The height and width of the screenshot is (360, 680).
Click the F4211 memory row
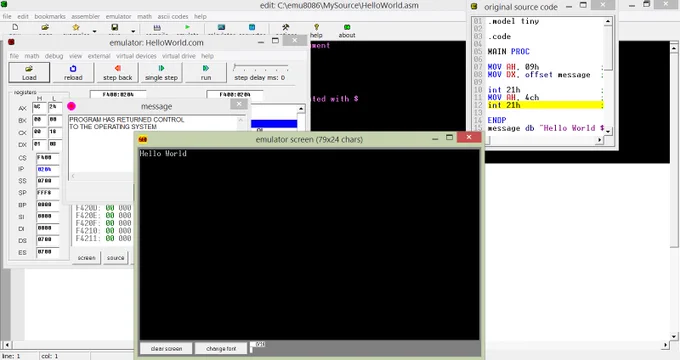coord(103,239)
